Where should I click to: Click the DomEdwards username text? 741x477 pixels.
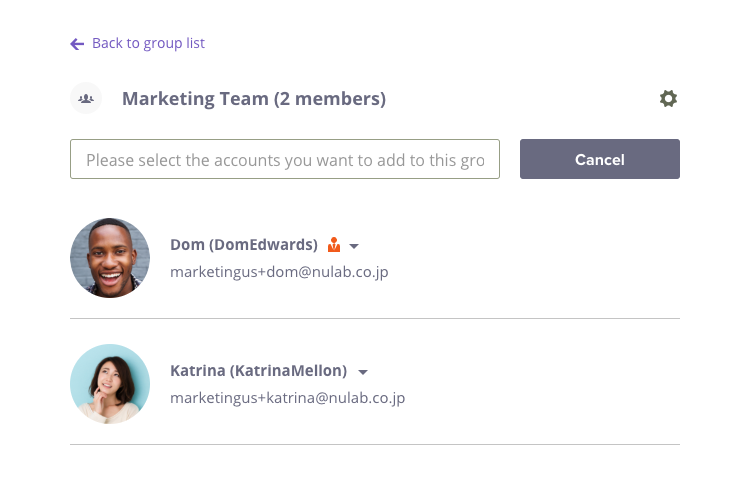point(264,244)
